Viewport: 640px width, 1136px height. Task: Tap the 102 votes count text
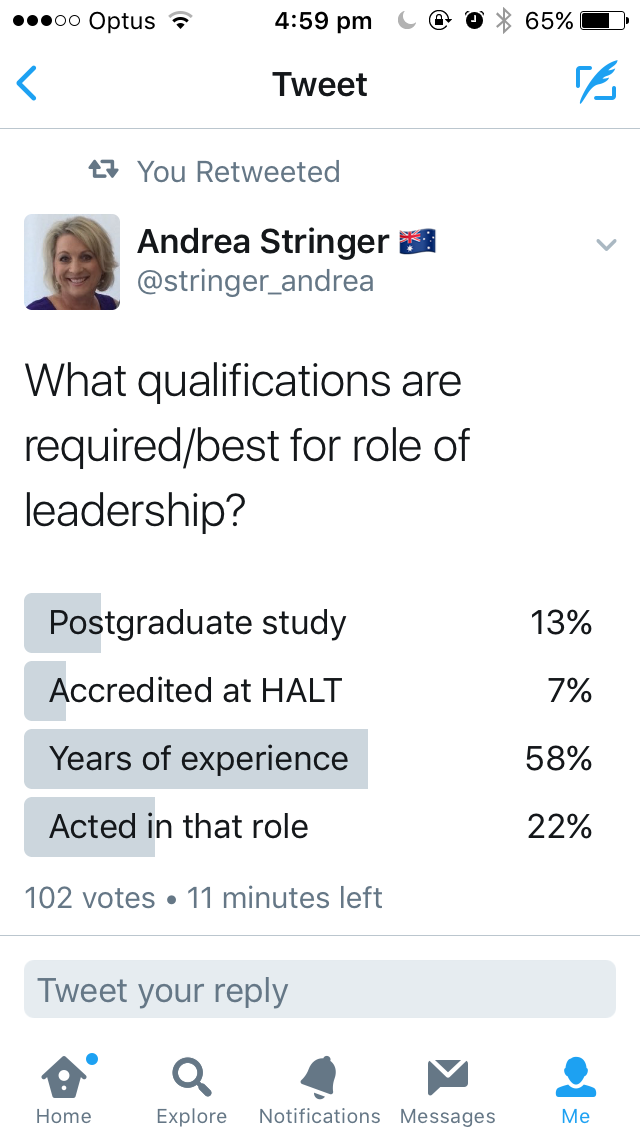[x=90, y=897]
